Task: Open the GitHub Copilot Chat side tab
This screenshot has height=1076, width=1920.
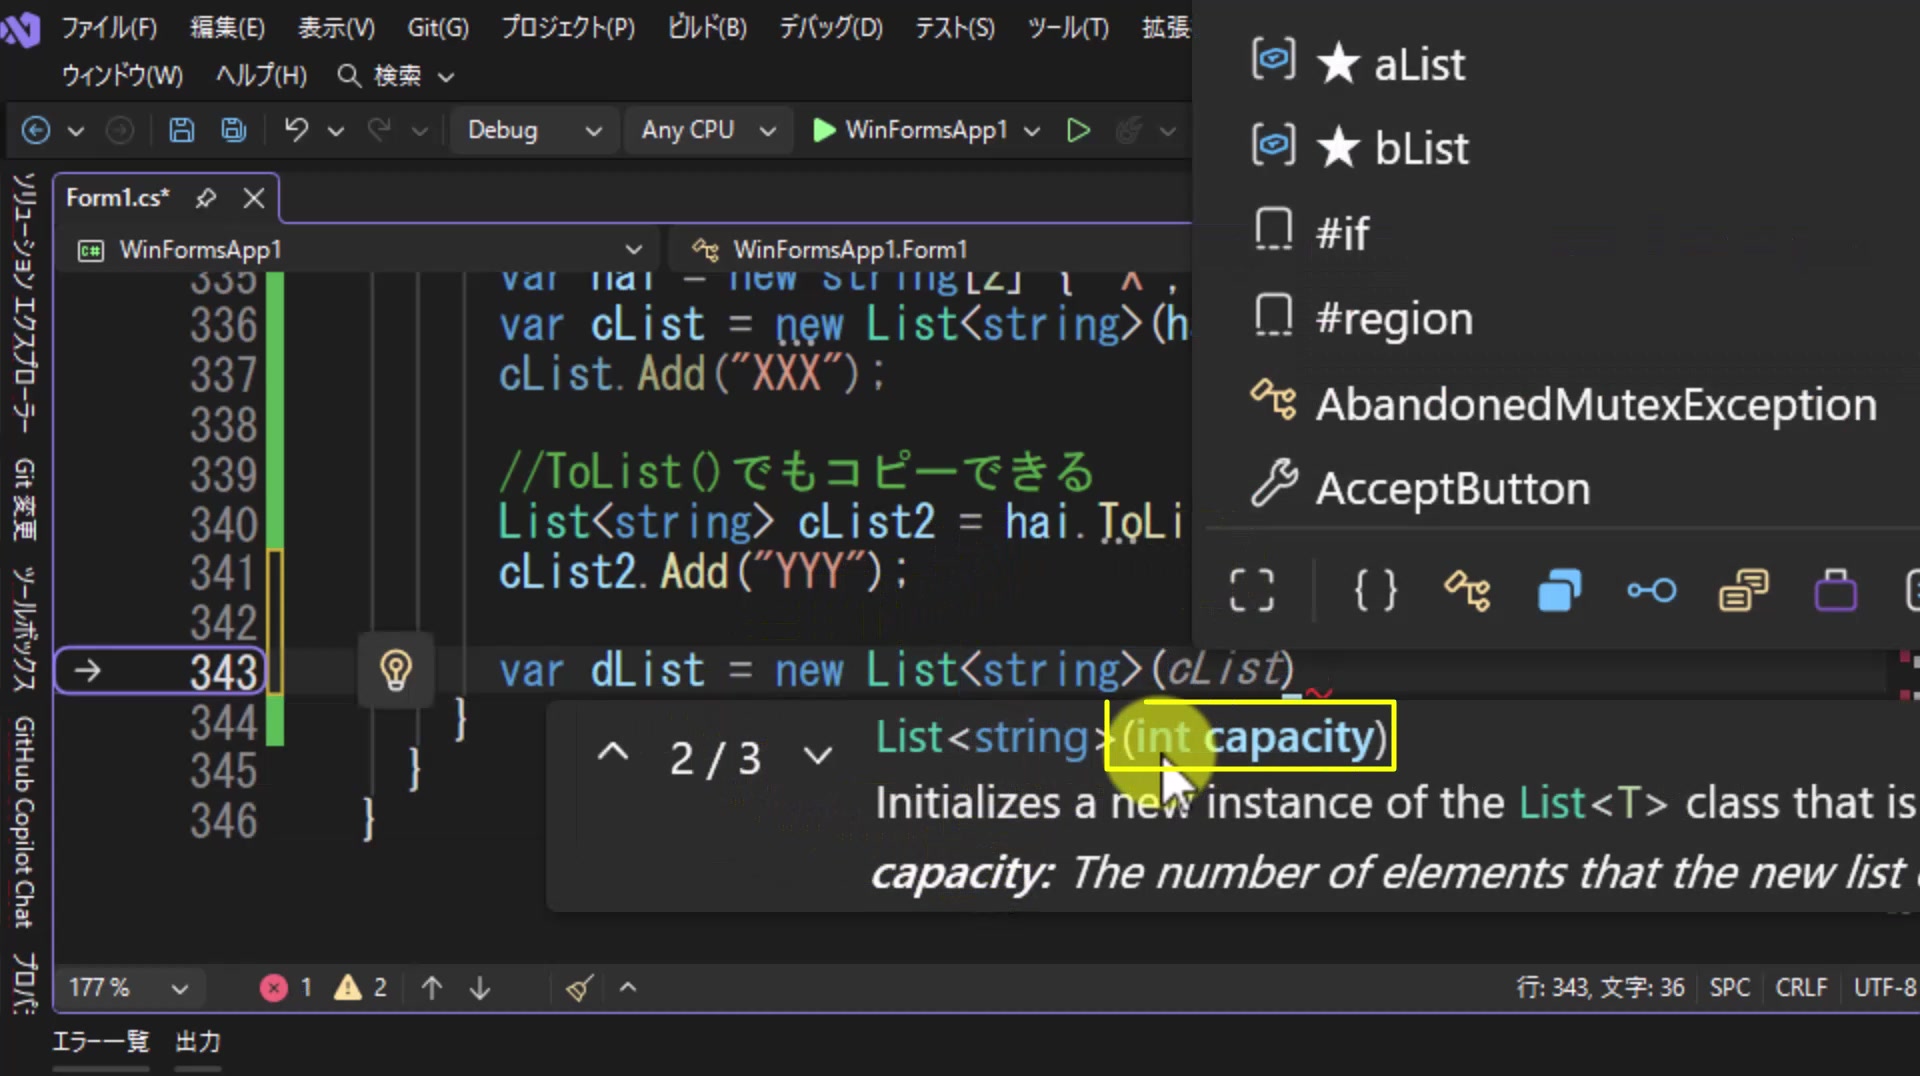Action: (24, 822)
